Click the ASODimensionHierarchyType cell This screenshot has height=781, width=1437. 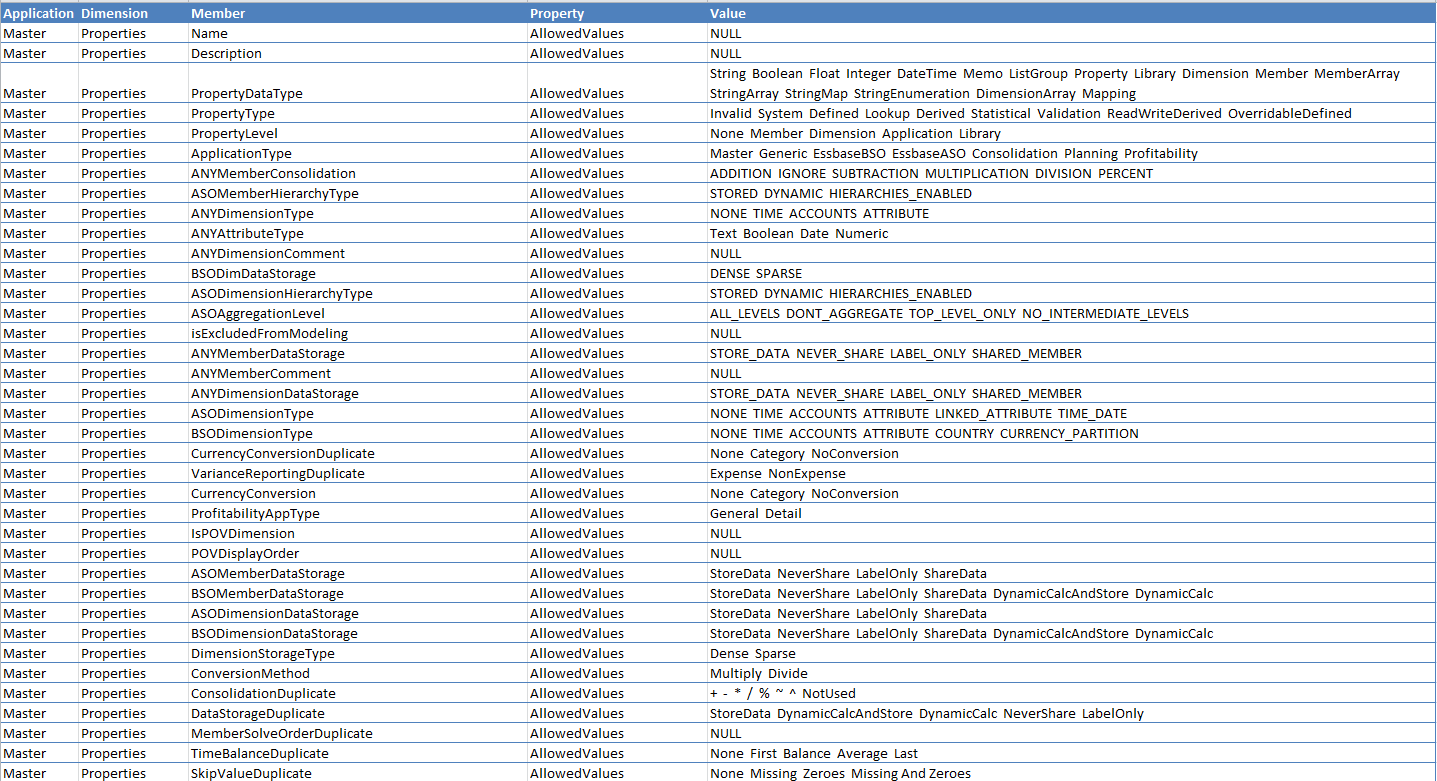(x=357, y=294)
